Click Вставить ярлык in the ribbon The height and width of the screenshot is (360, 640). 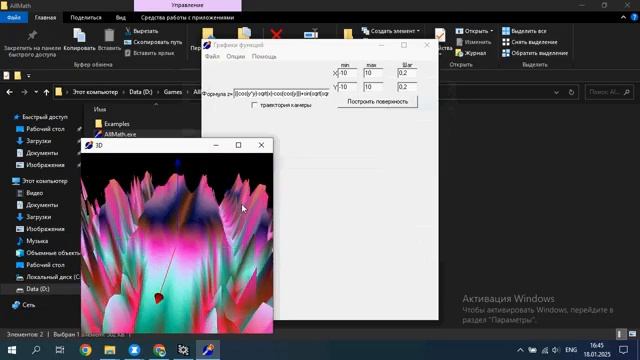click(149, 53)
